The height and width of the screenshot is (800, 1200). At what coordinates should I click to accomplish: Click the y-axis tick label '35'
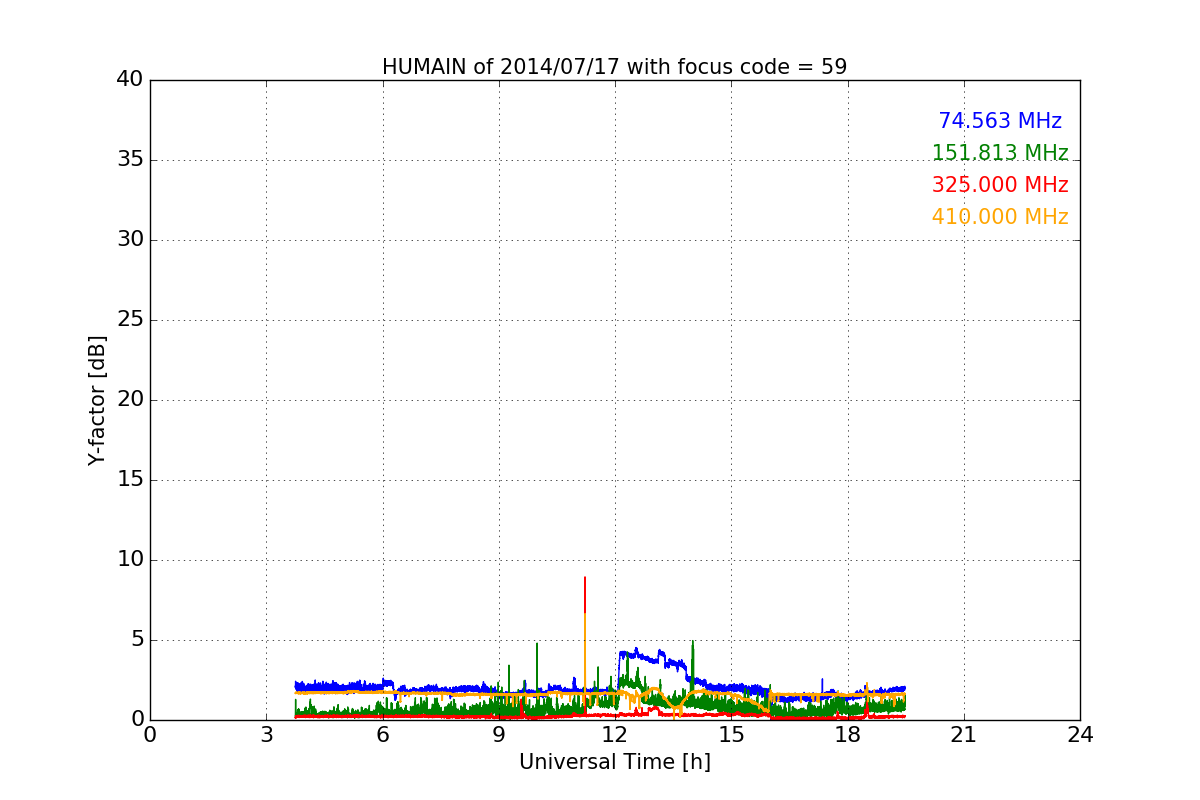tap(130, 160)
